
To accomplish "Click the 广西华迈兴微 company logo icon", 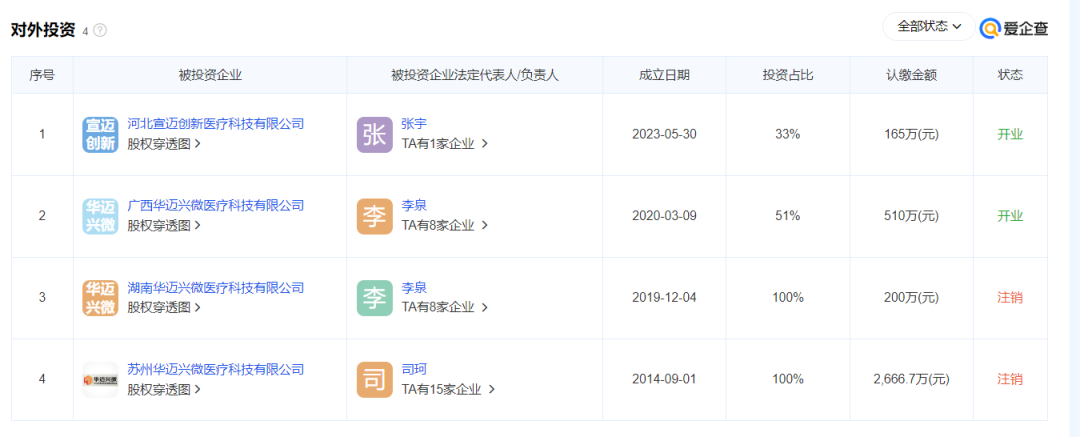I will pyautogui.click(x=100, y=216).
